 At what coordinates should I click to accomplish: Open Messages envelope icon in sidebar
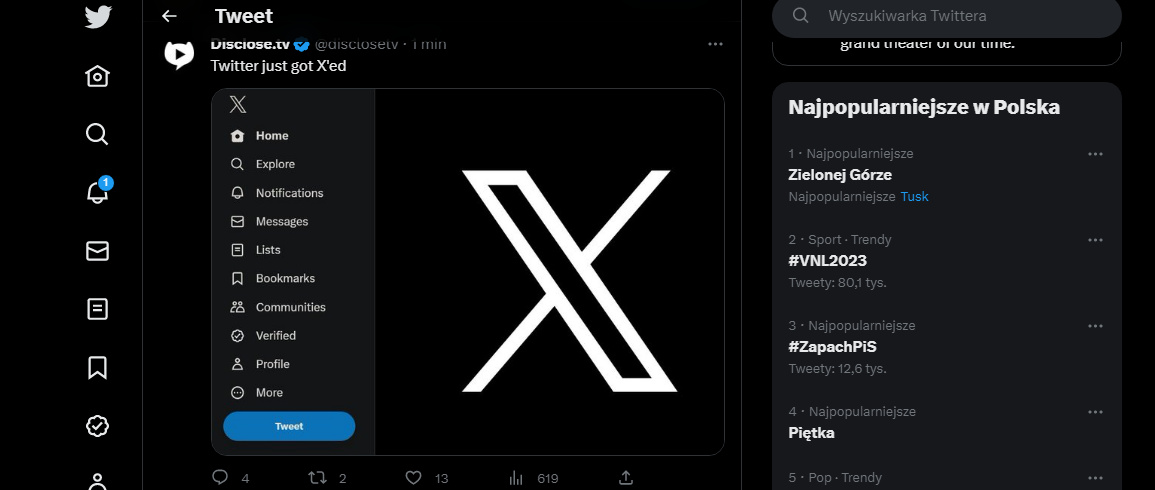[x=97, y=251]
